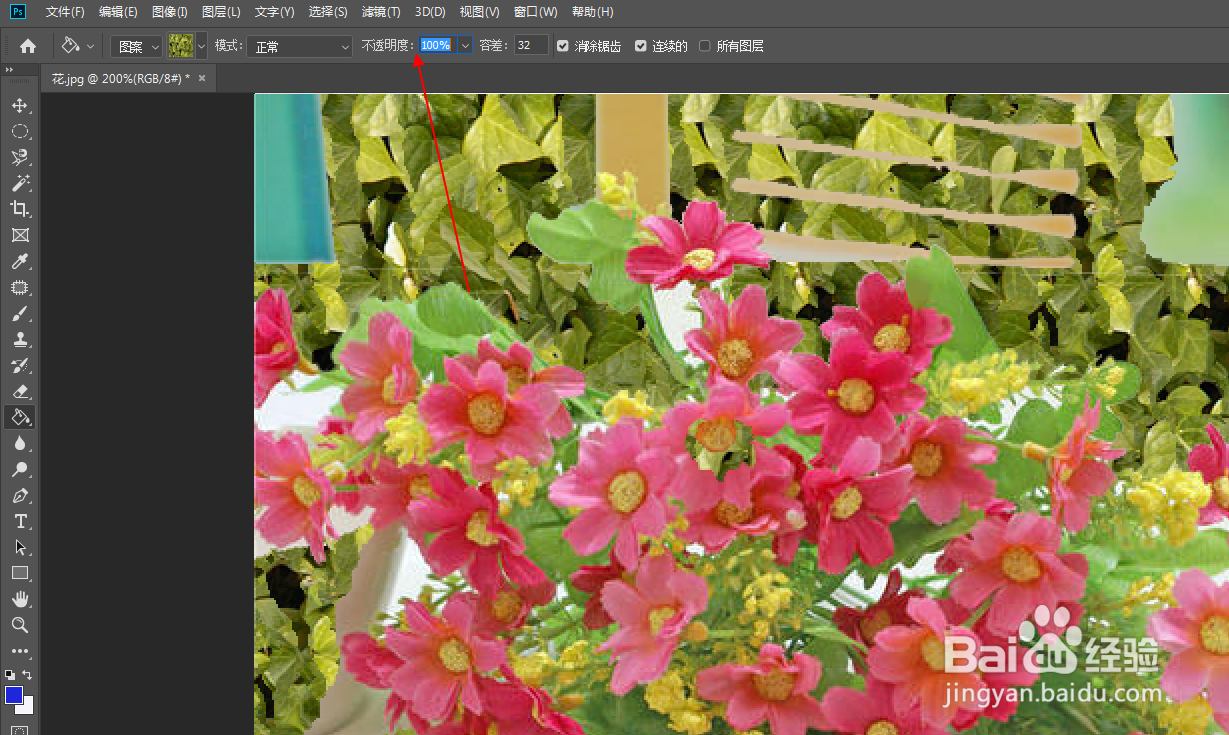This screenshot has height=735, width=1229.
Task: Select the Brush tool
Action: click(x=20, y=313)
